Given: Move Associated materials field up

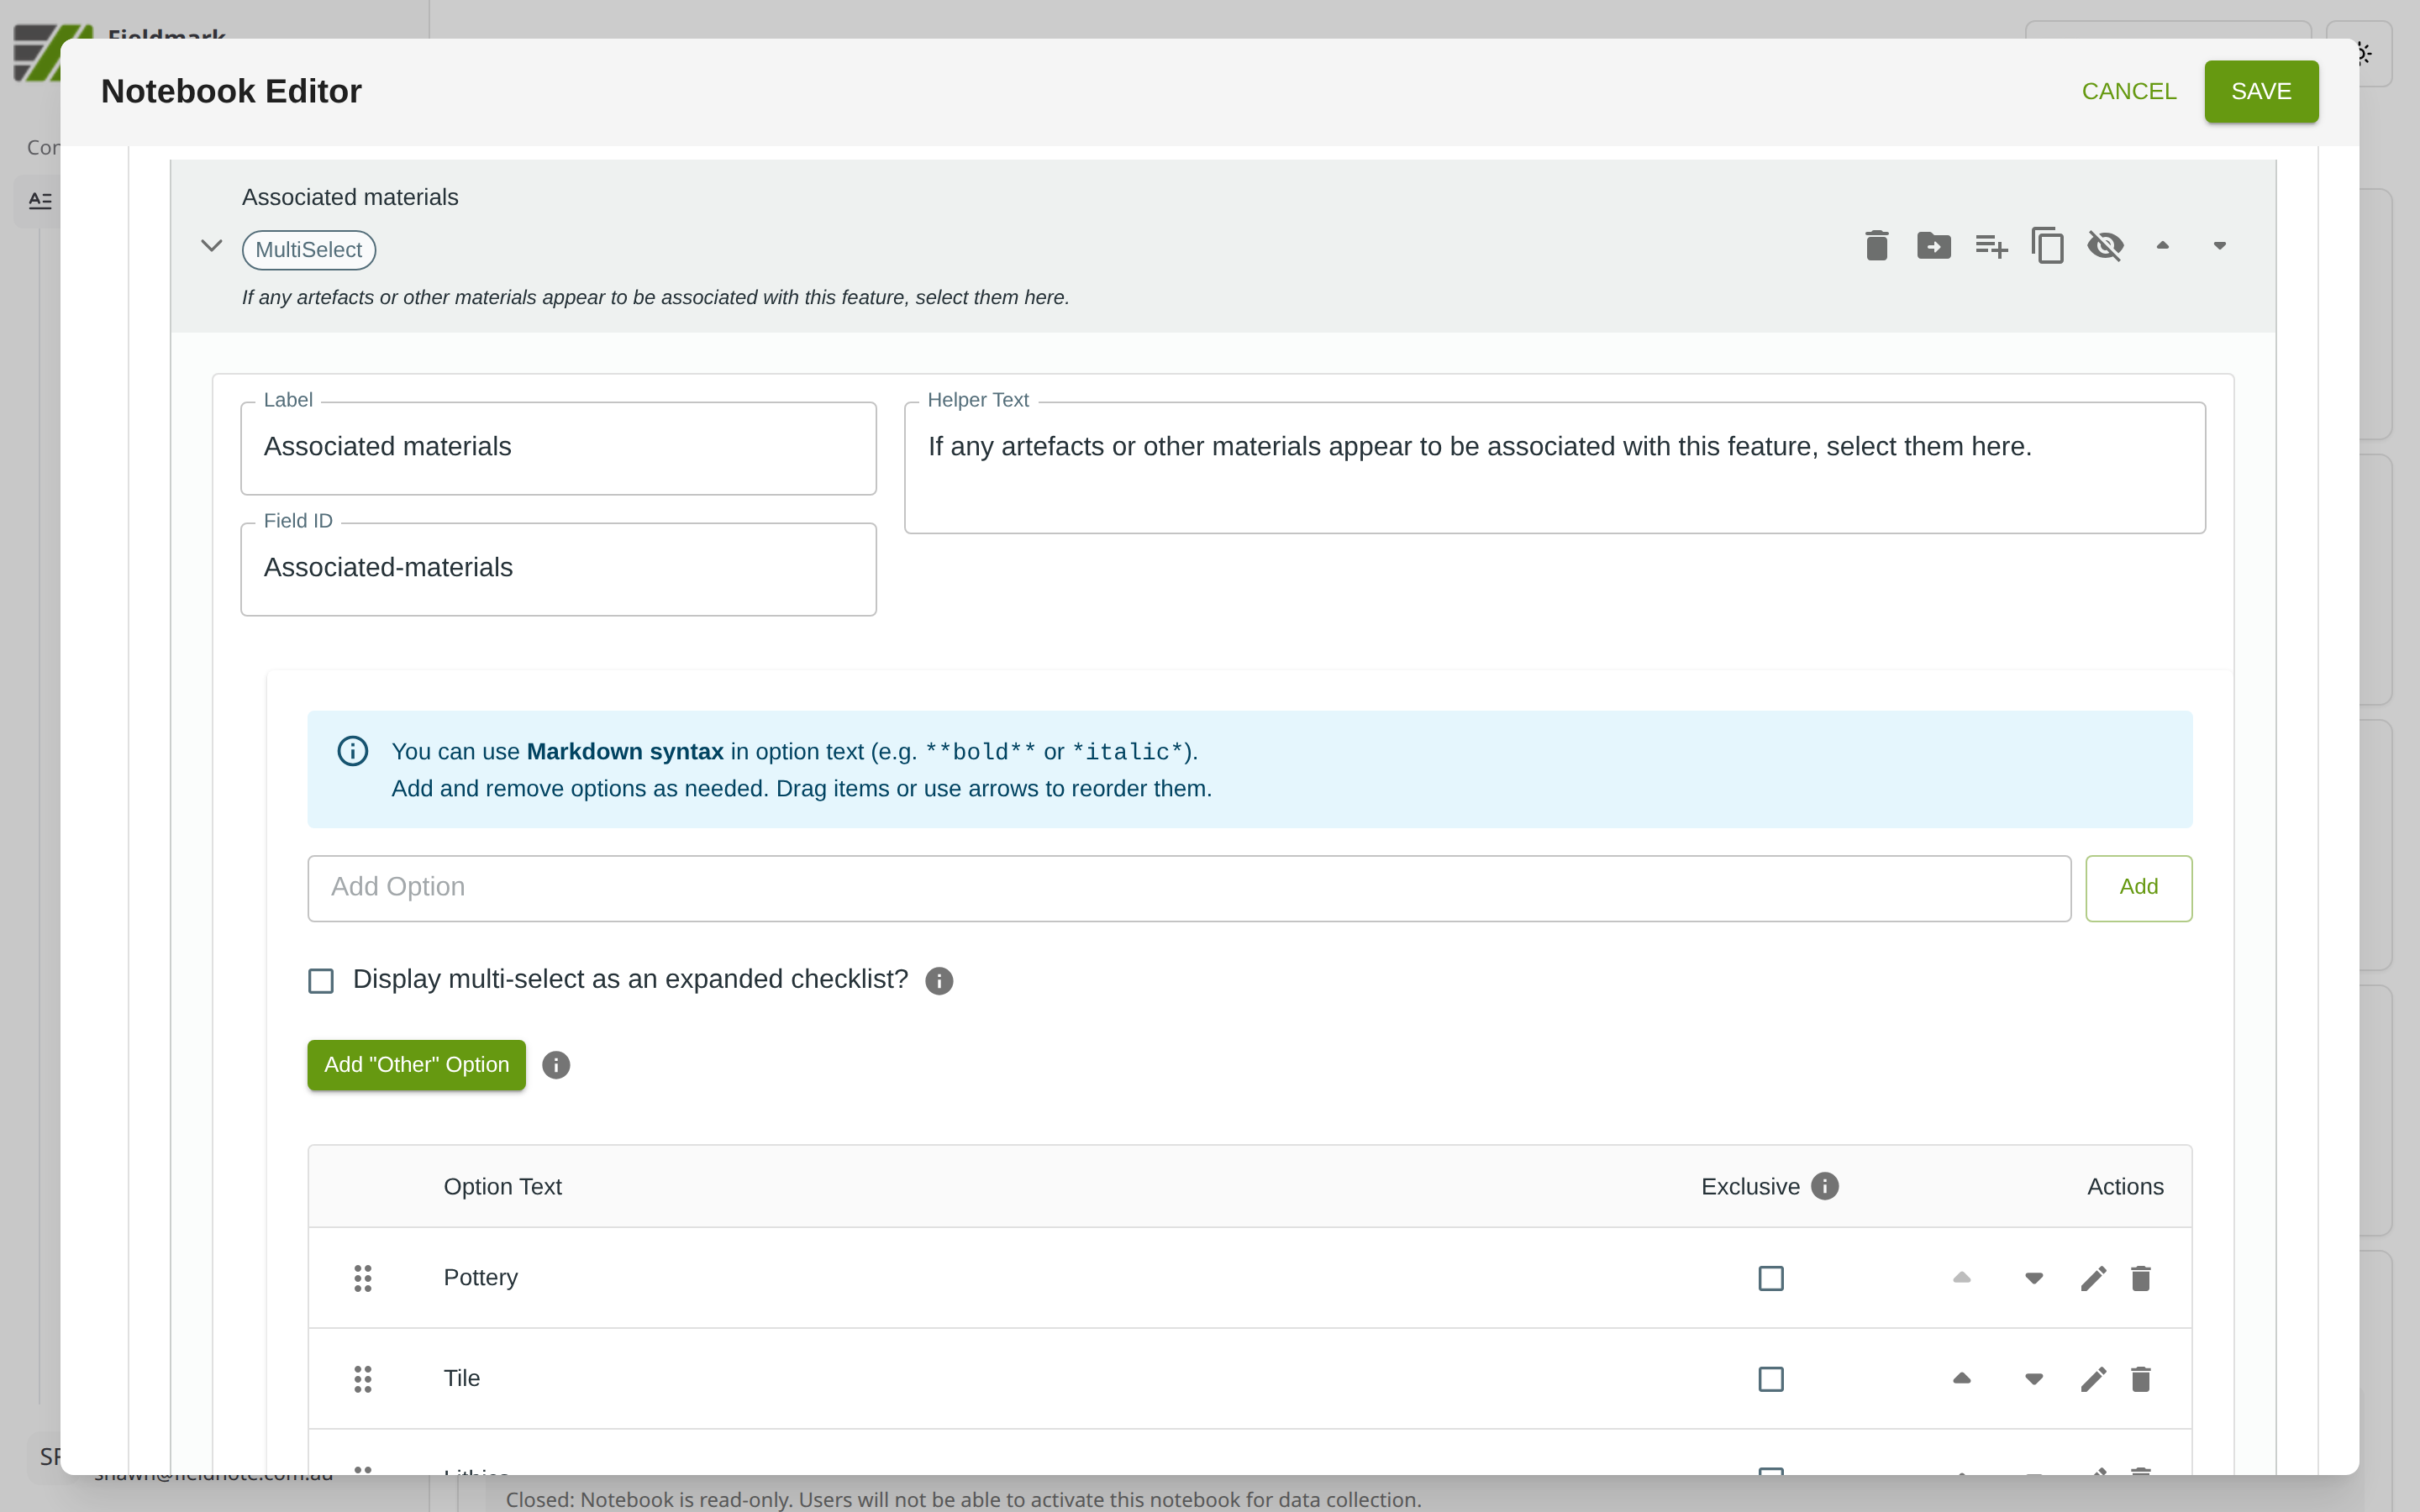Looking at the screenshot, I should 2162,245.
